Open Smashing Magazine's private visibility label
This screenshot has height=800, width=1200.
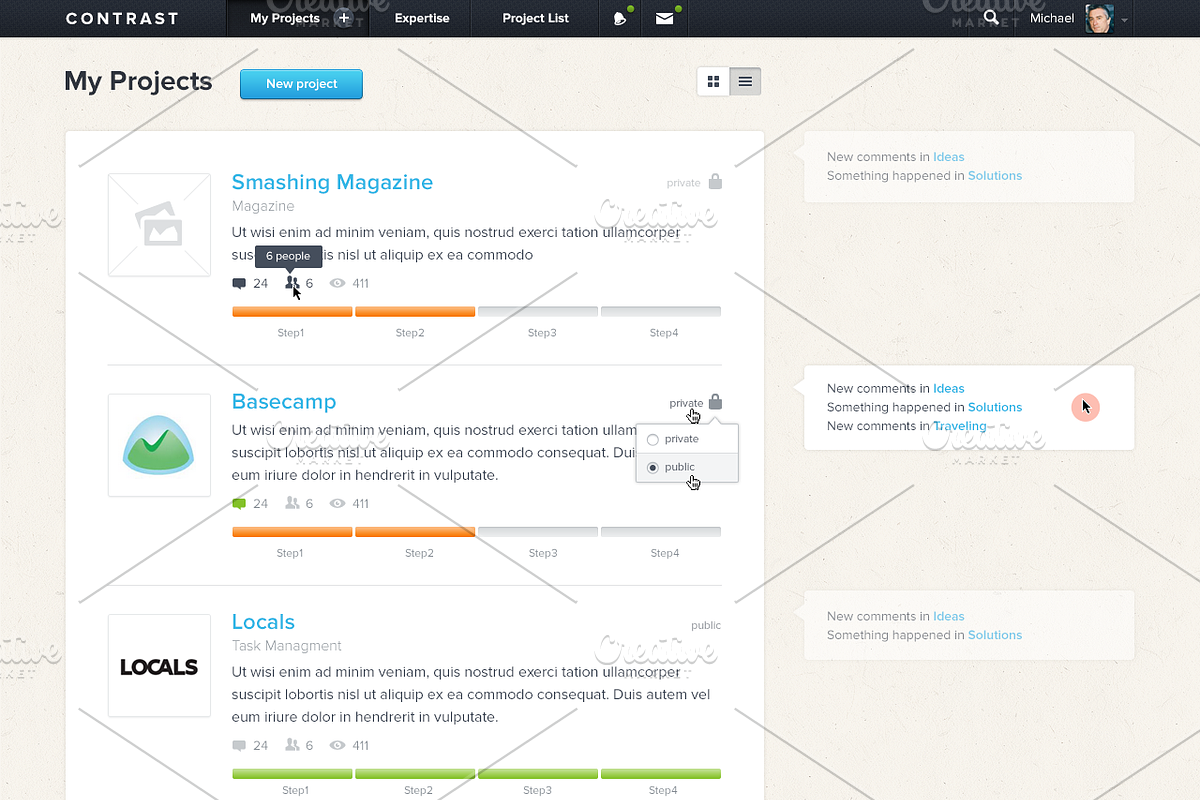click(x=684, y=183)
